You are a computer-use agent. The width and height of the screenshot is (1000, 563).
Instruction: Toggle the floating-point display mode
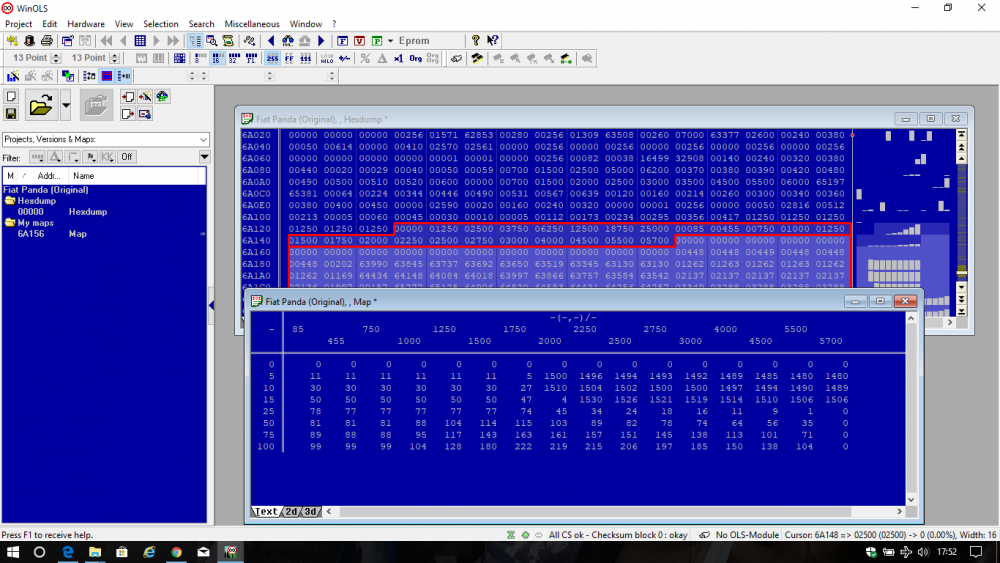251,59
